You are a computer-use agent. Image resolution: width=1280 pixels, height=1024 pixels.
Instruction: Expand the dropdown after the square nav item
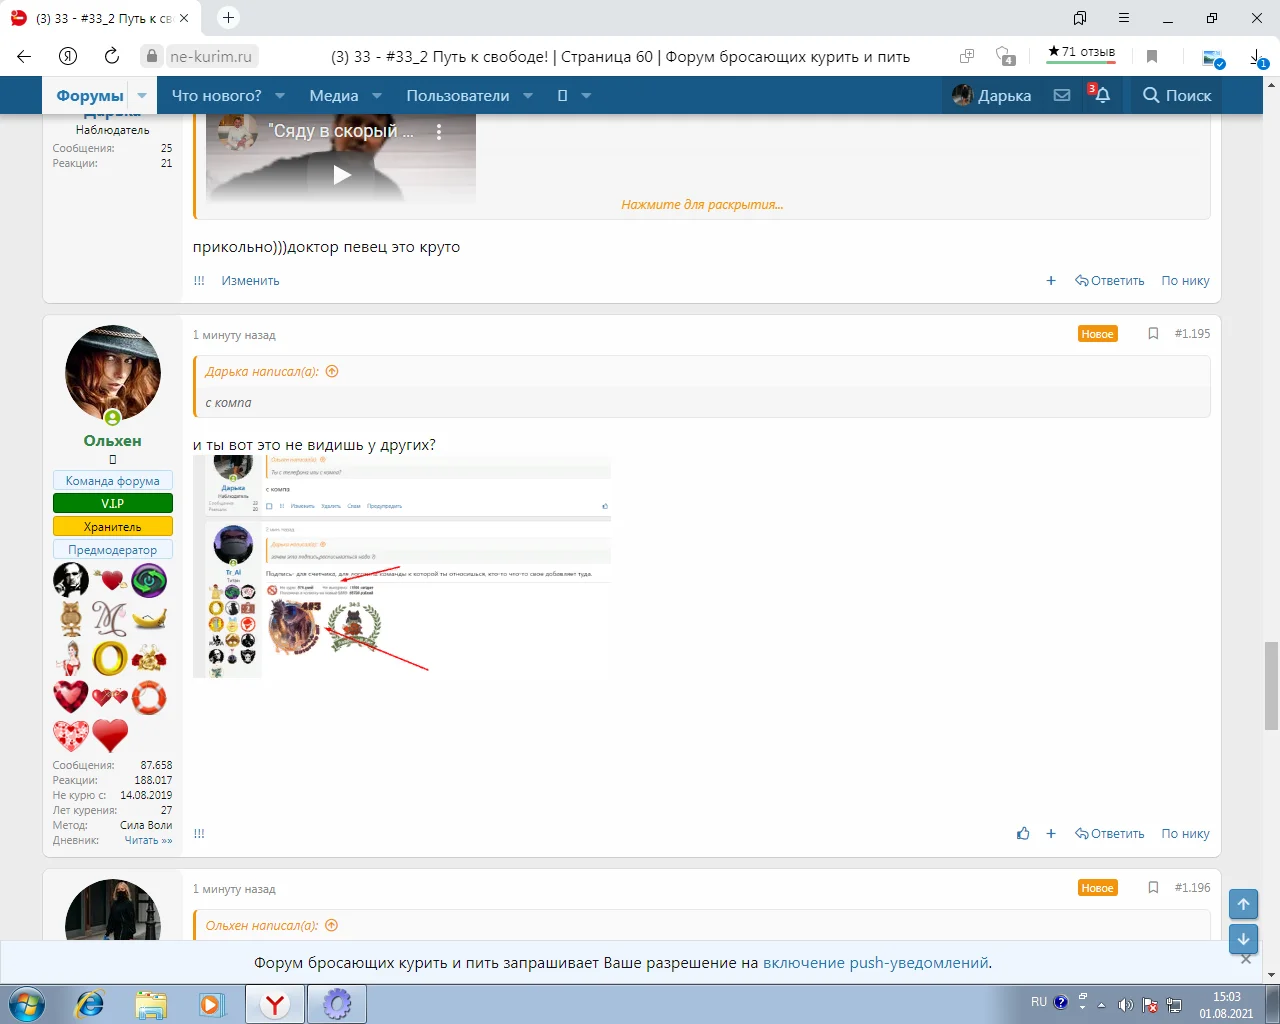586,96
